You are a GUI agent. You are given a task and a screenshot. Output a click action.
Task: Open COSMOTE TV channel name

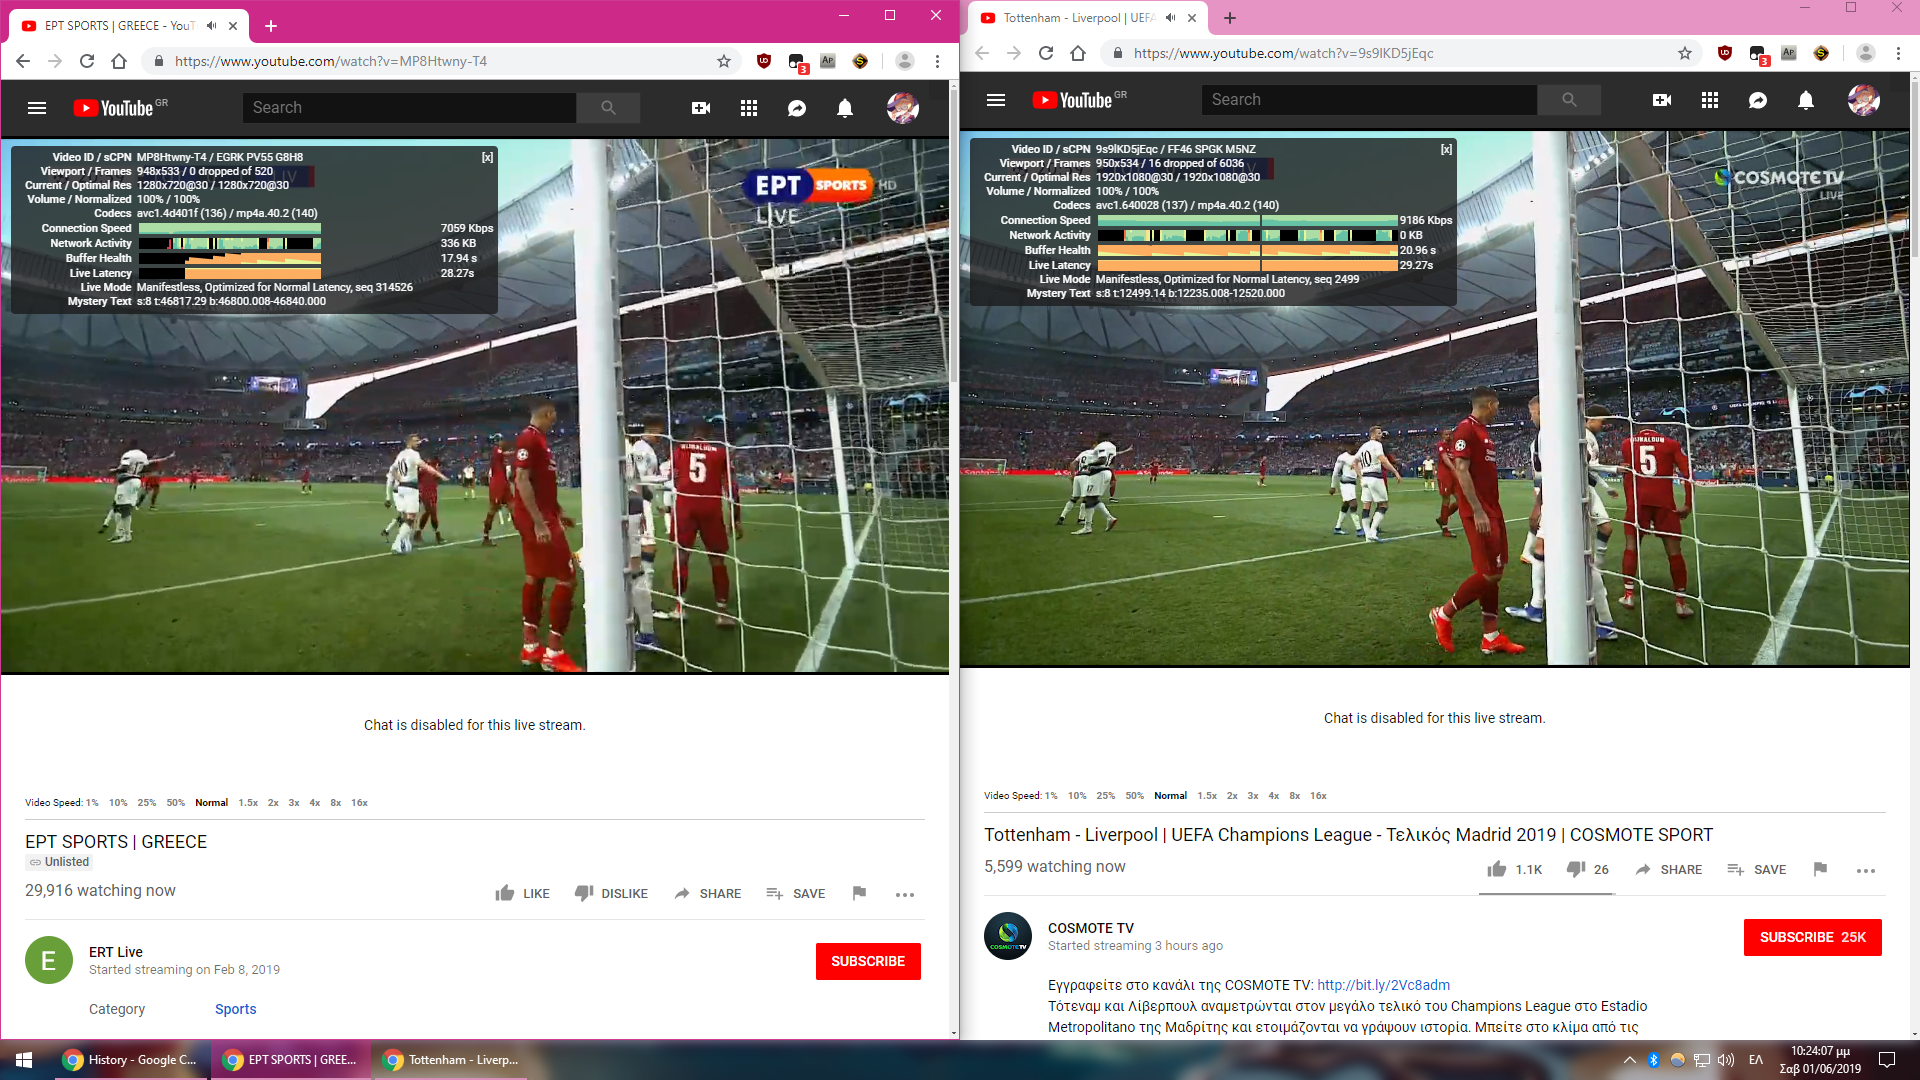[1090, 928]
